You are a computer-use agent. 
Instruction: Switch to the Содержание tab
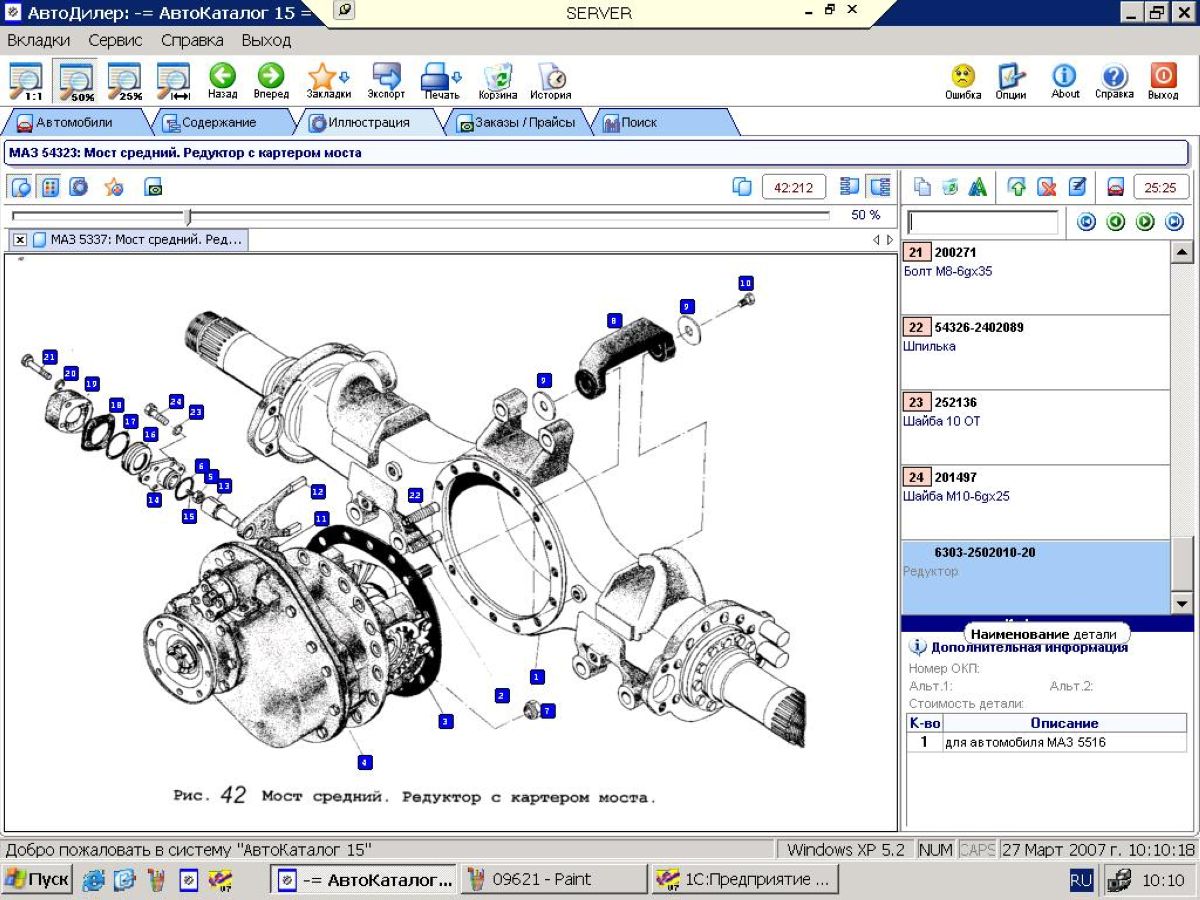tap(218, 122)
